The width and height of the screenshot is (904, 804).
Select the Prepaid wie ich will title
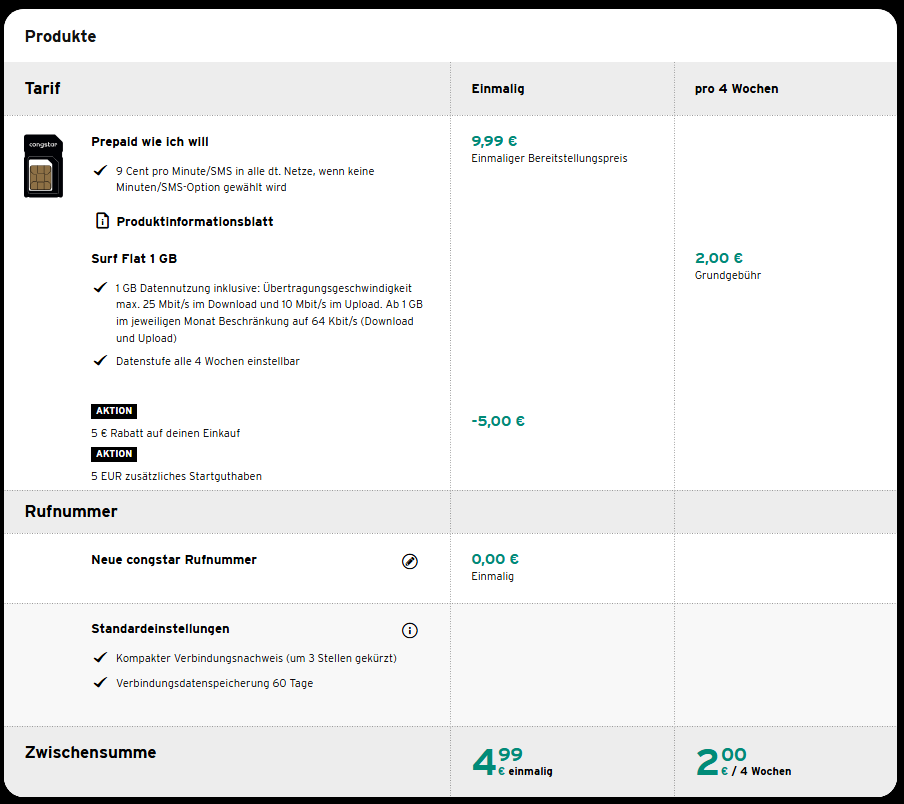click(150, 142)
